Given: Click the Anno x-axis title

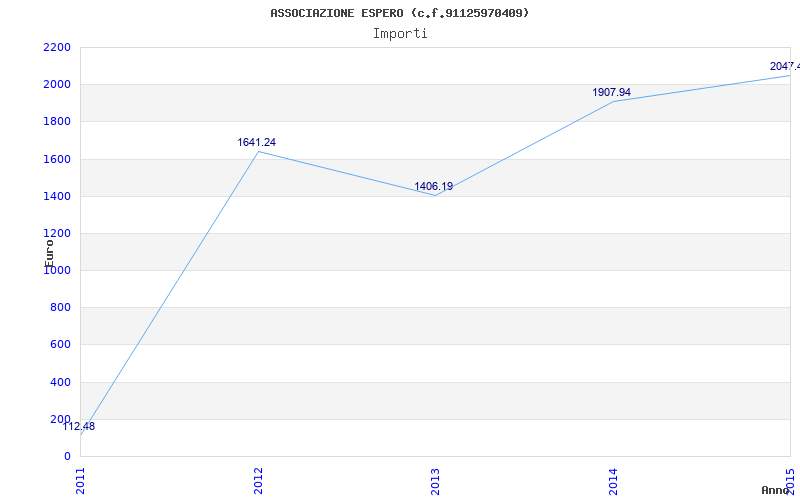Looking at the screenshot, I should (775, 490).
